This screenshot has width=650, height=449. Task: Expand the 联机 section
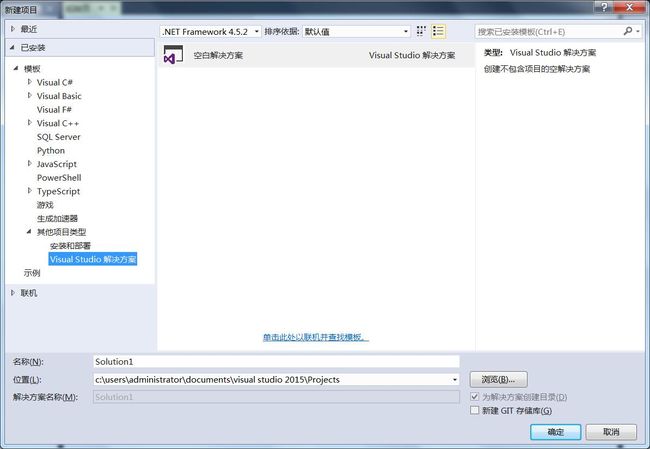[13, 293]
